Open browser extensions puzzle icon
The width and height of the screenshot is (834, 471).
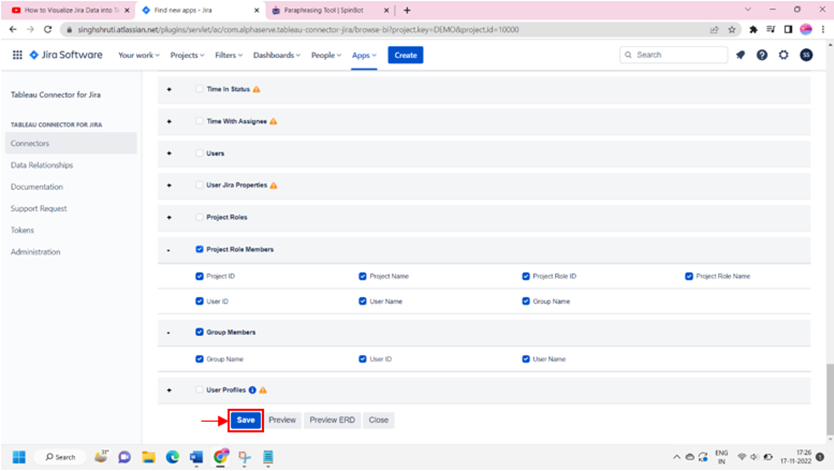click(753, 29)
